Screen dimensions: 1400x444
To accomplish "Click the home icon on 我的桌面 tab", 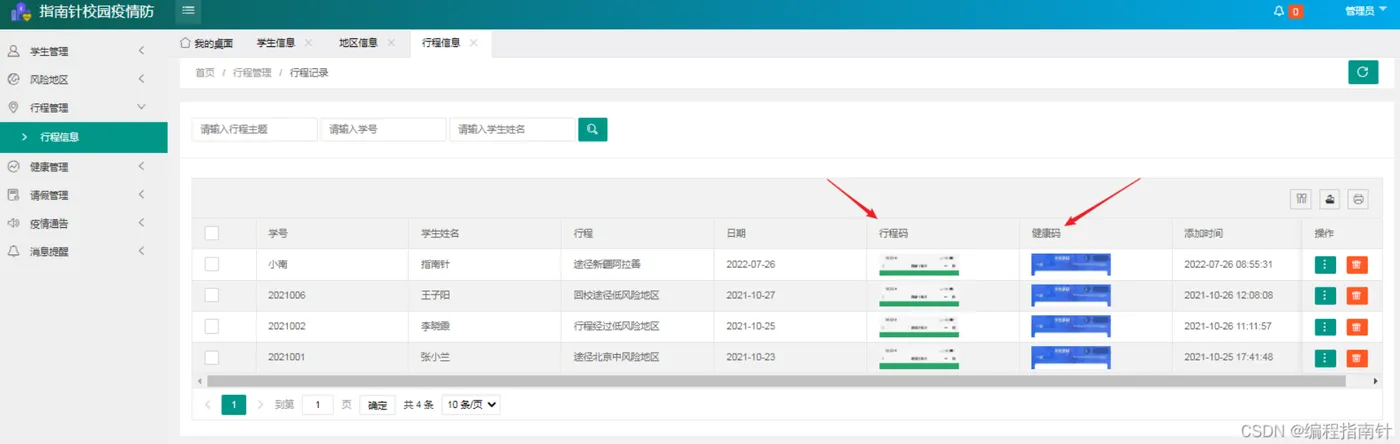I will pyautogui.click(x=185, y=43).
